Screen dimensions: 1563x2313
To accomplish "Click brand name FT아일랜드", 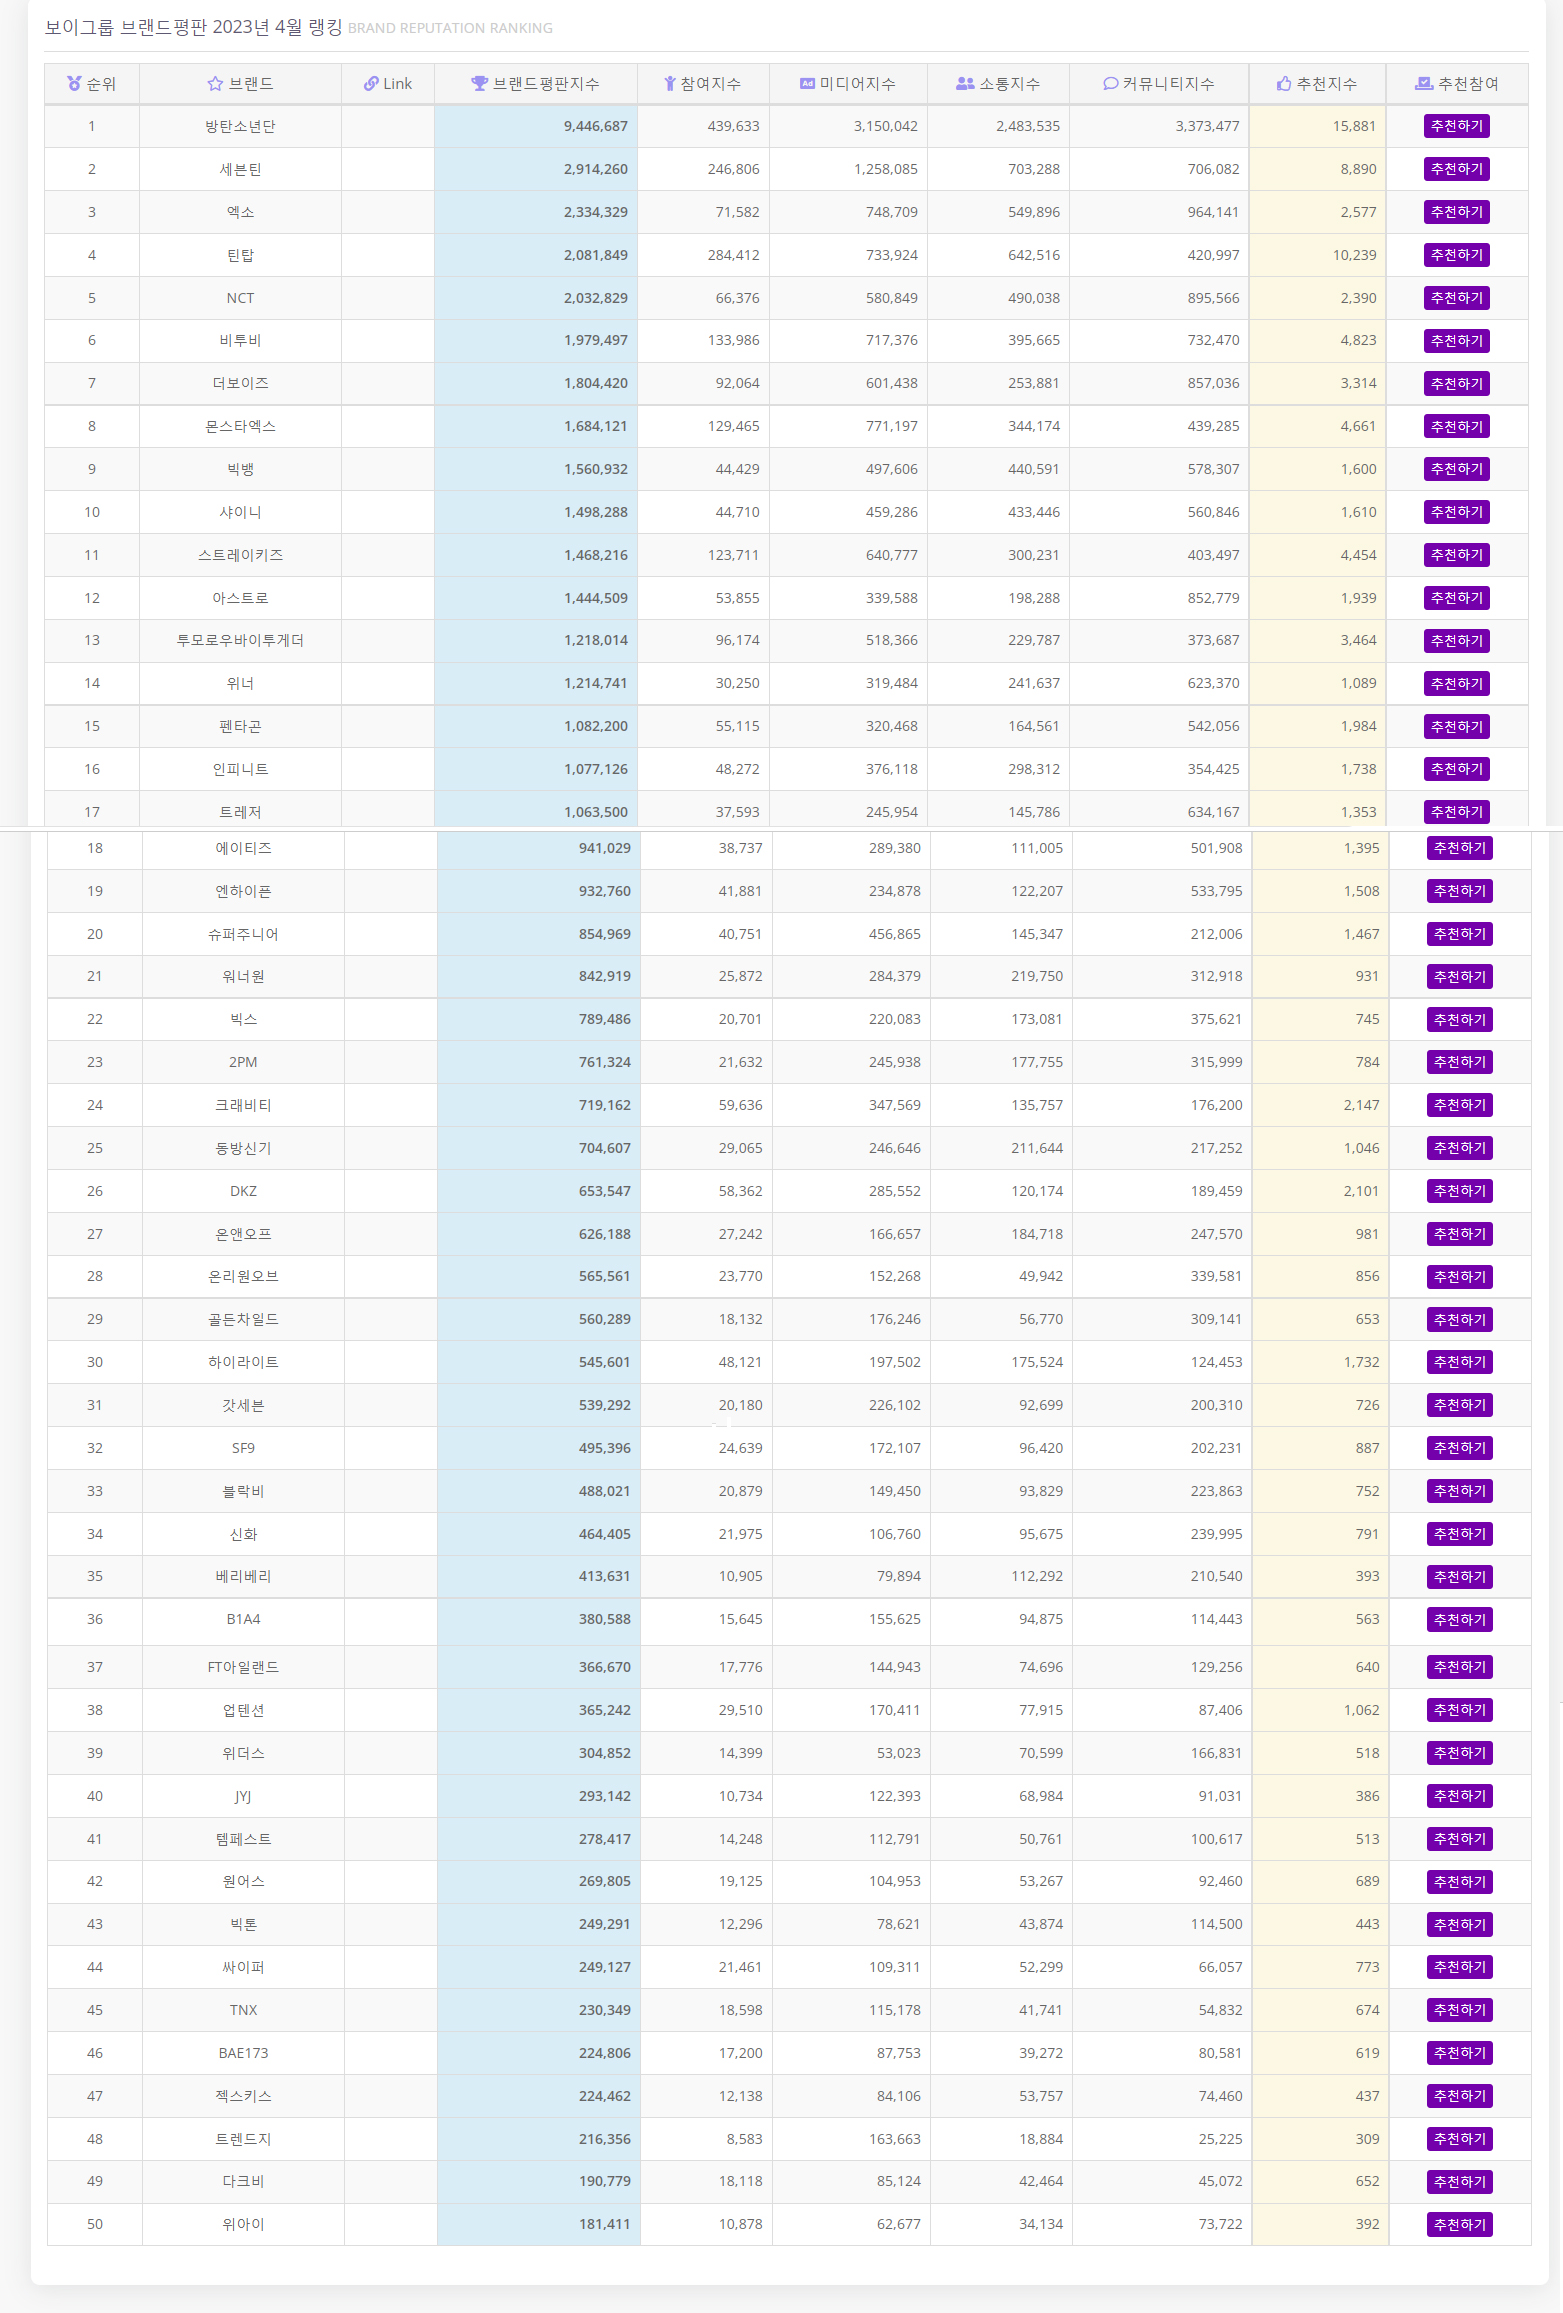I will (243, 1667).
